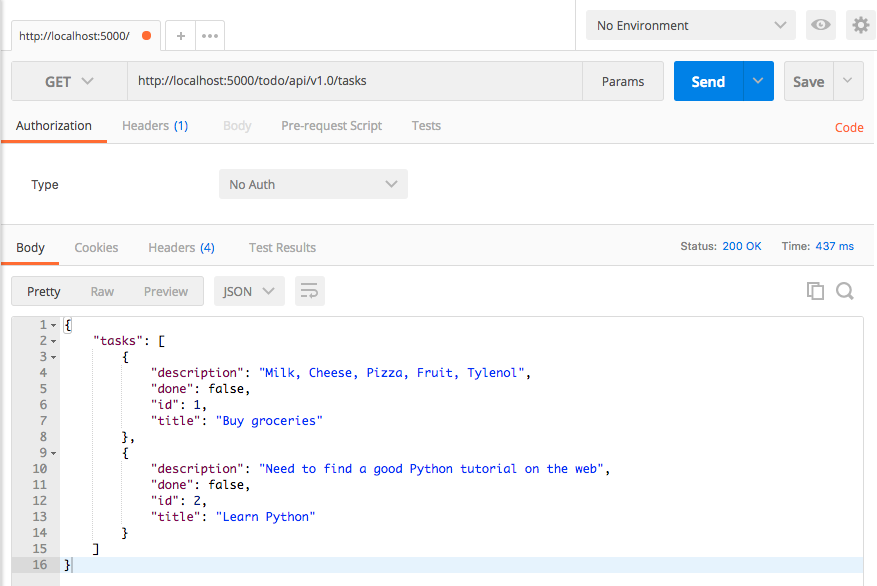Click the "Milk, Cheese, Pizza, Fruit, Tylenol" string
Screen dimensions: 877x586
(x=392, y=373)
